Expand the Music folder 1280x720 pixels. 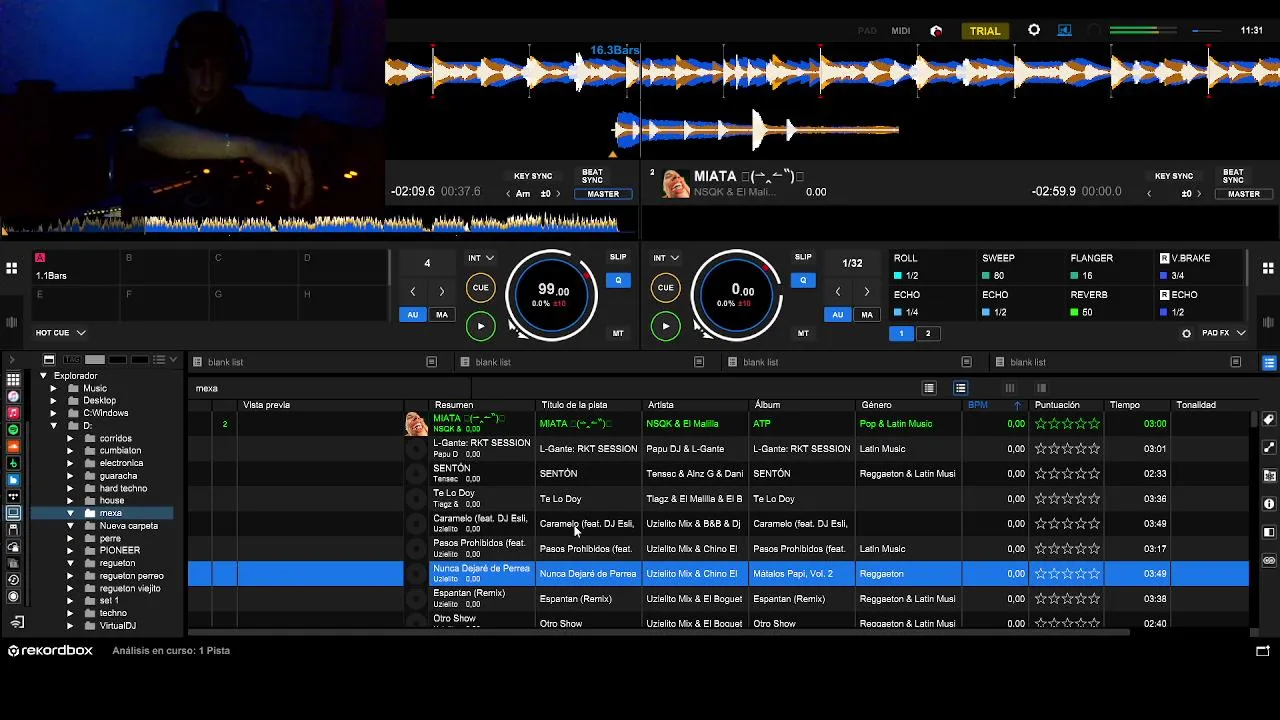(53, 388)
